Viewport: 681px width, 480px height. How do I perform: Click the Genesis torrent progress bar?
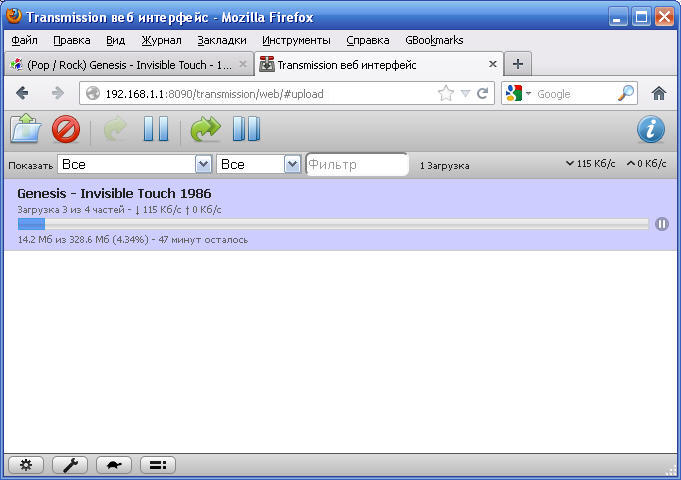click(333, 224)
